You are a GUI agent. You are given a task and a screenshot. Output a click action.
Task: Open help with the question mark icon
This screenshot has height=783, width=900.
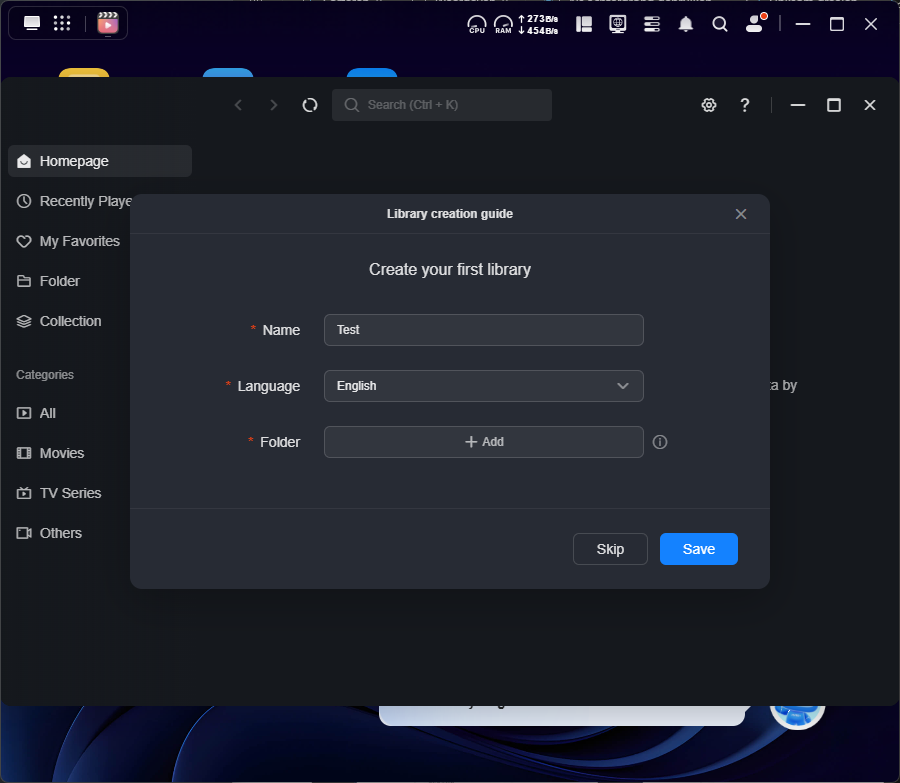(745, 105)
